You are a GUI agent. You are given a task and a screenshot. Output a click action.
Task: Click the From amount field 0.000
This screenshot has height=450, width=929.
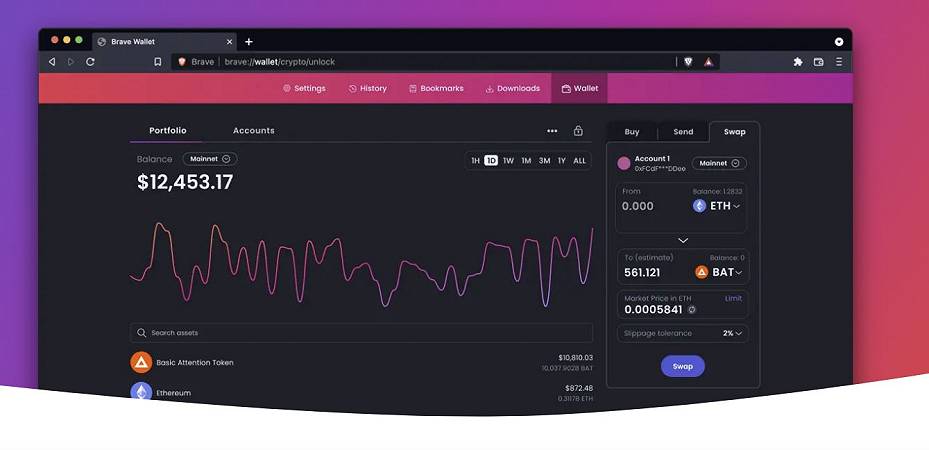(638, 206)
